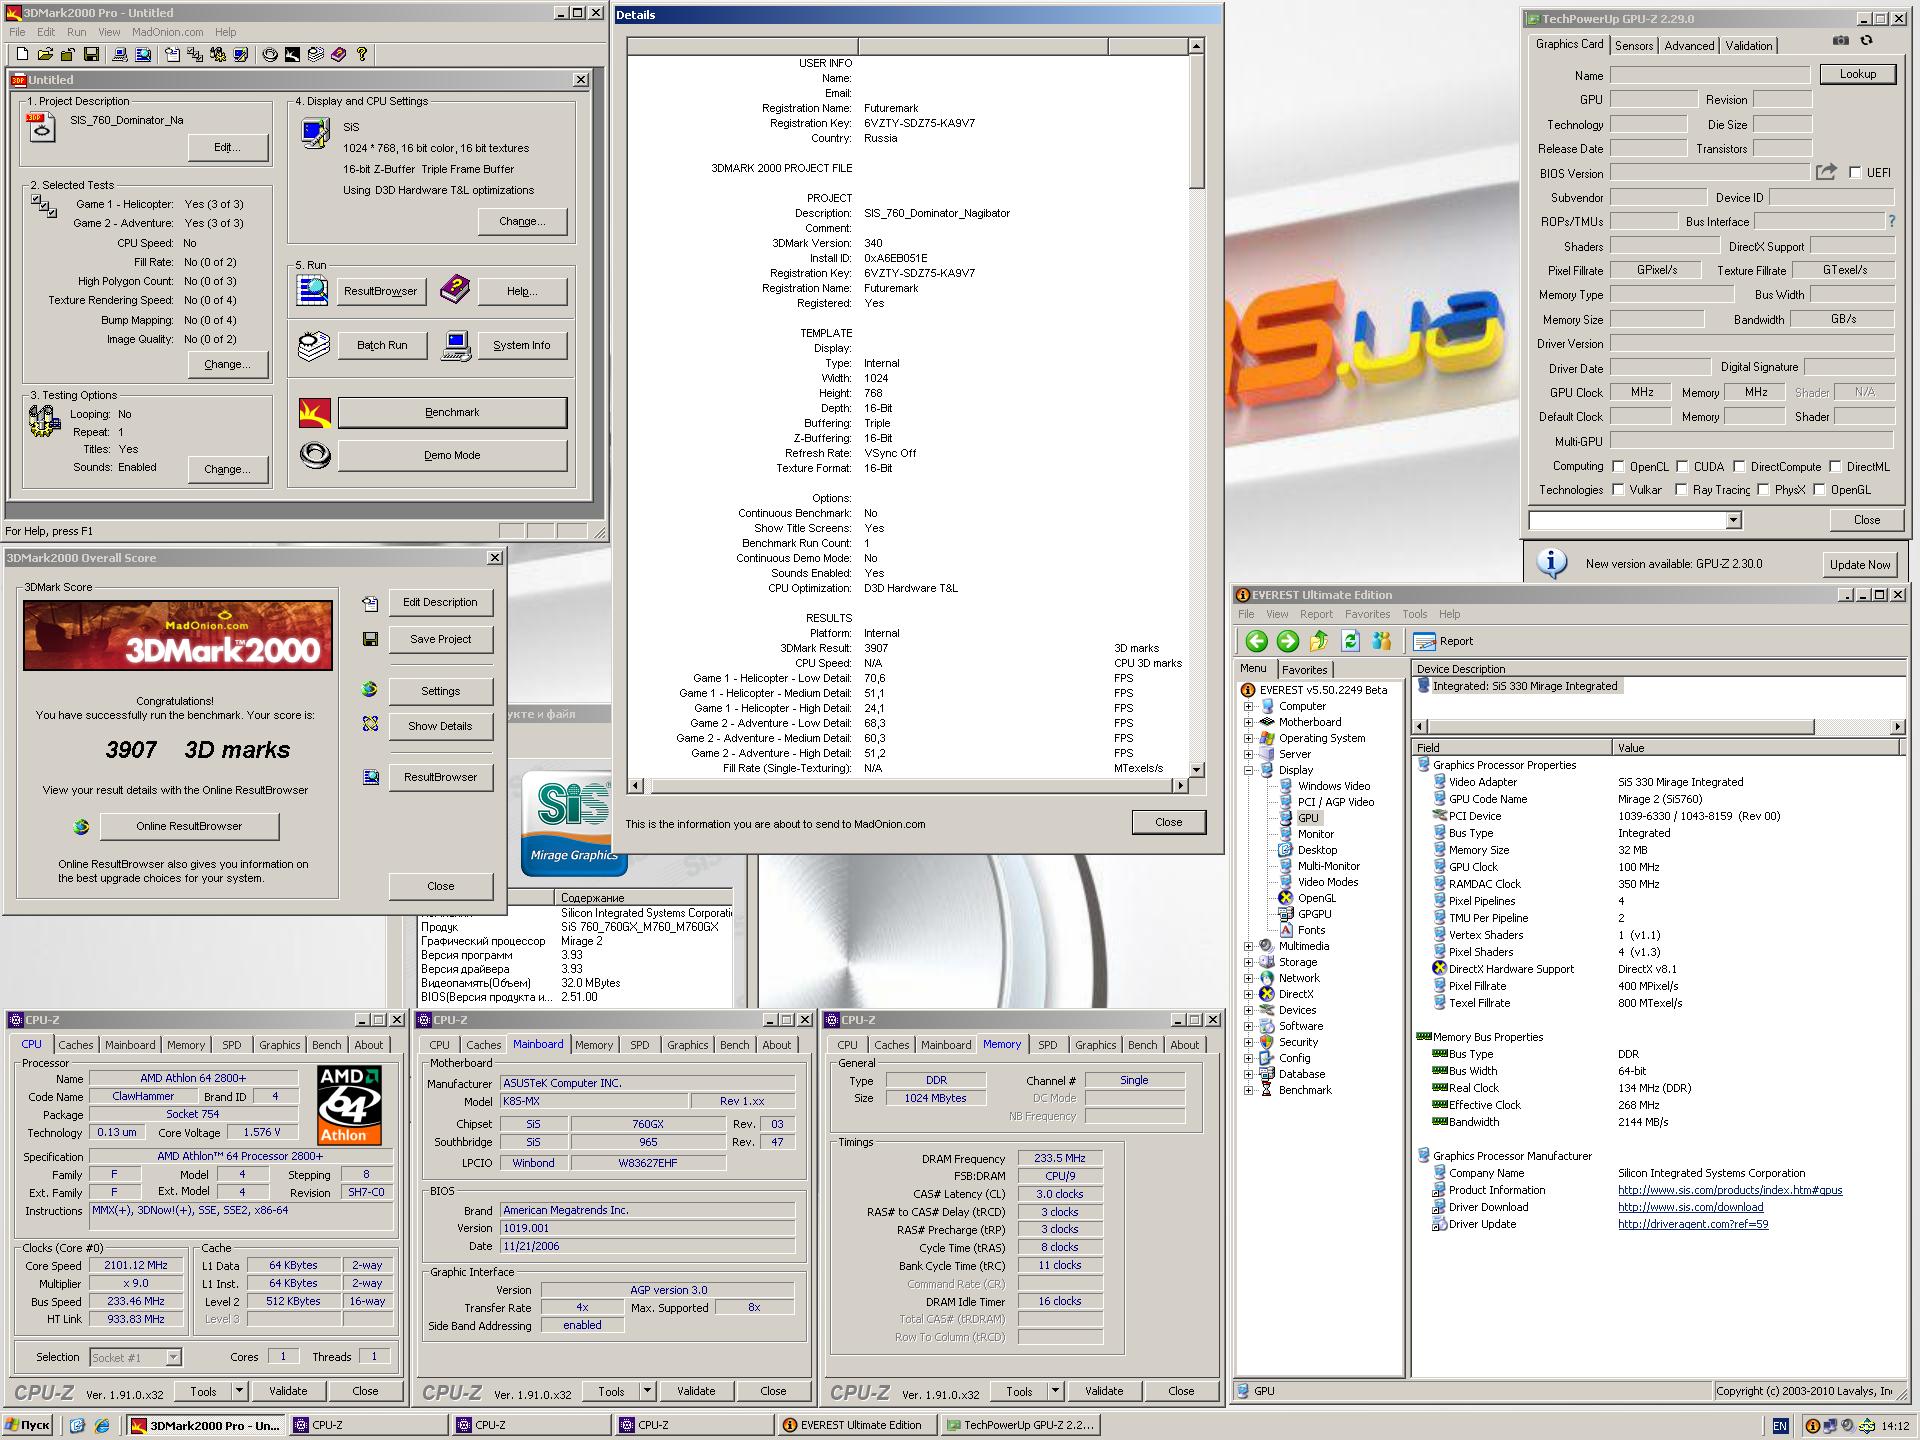The image size is (1920, 1440).
Task: Click GPU-Z refresh icon
Action: [1866, 41]
